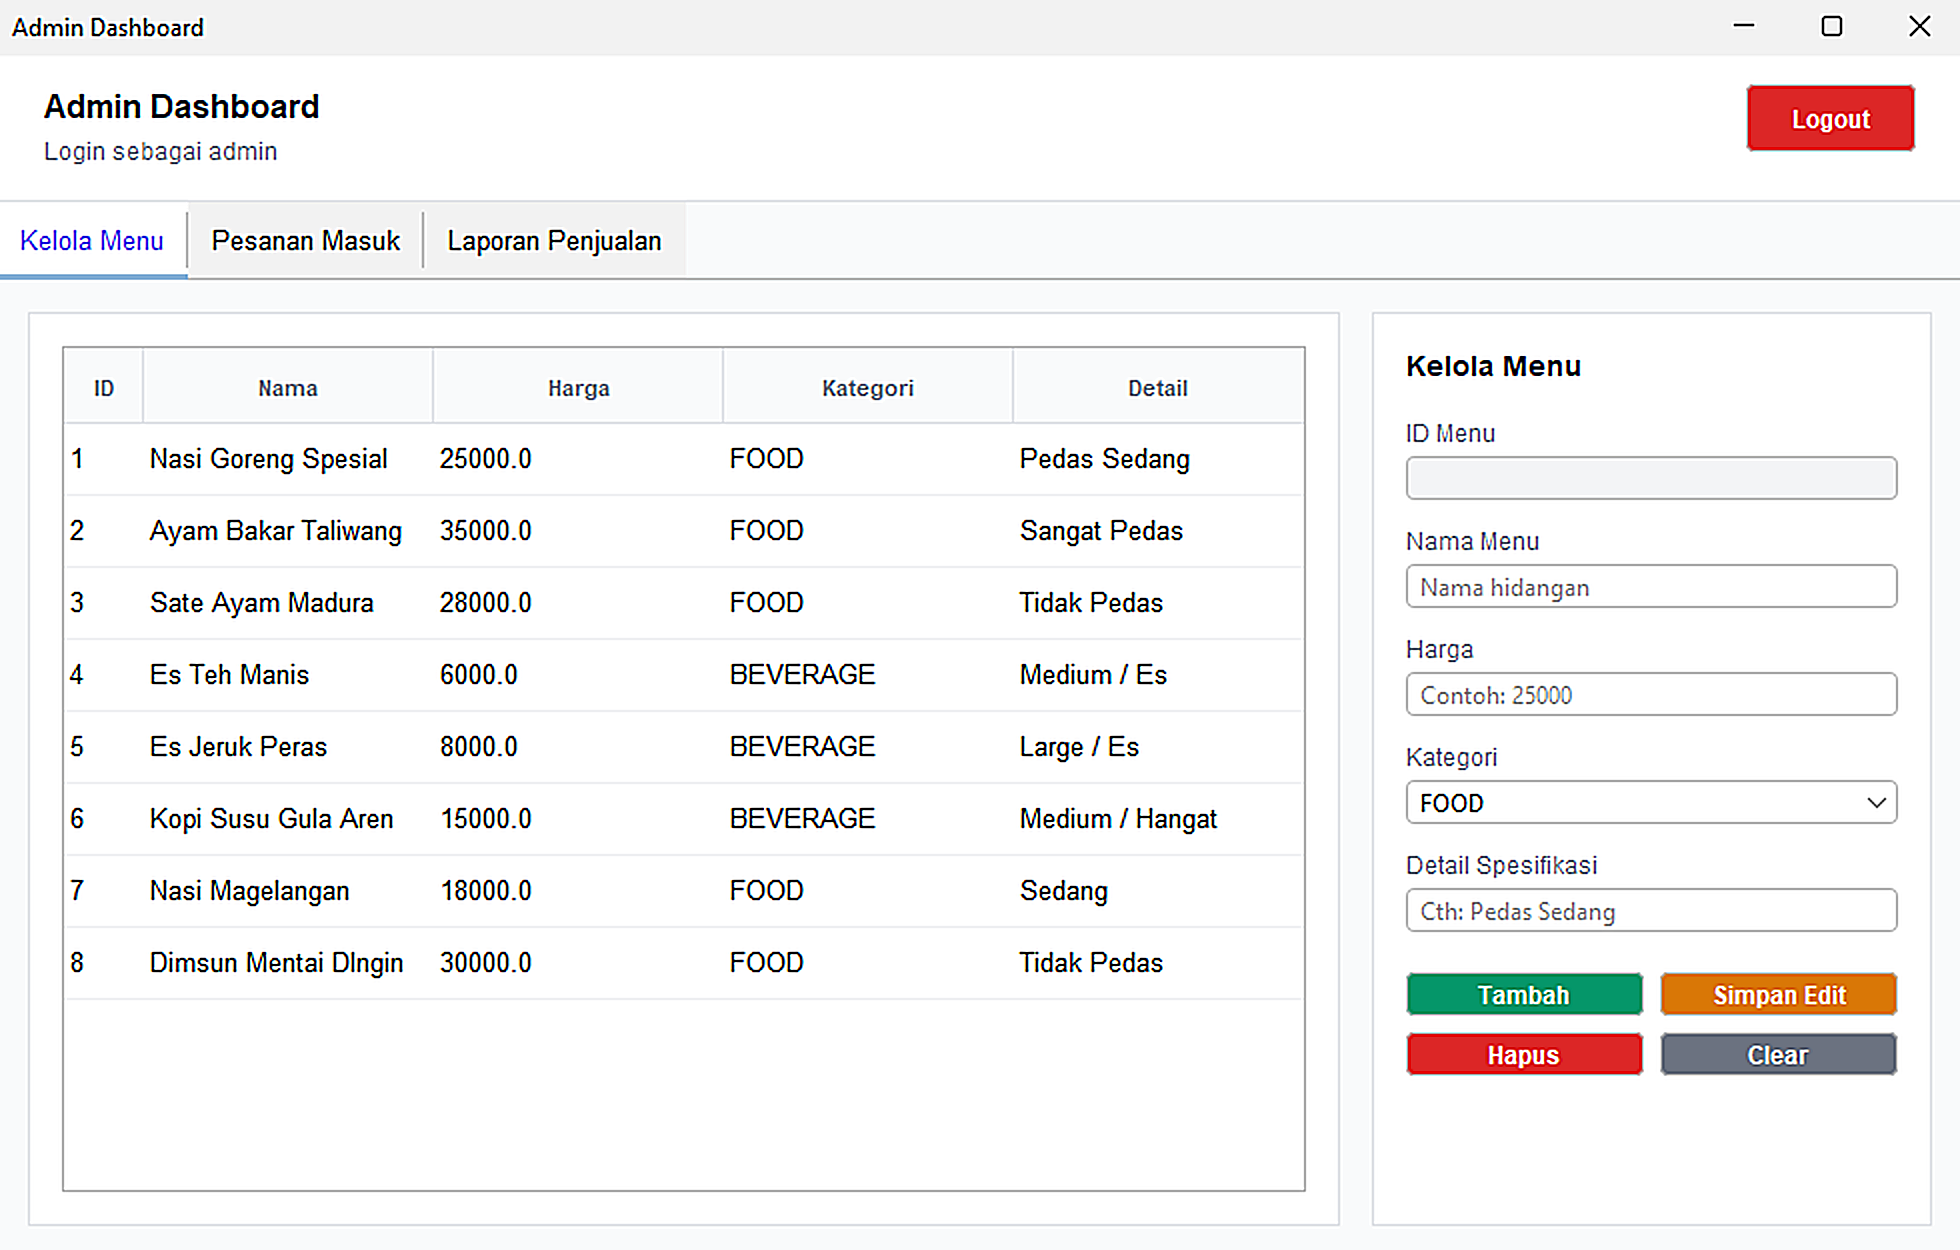This screenshot has width=1960, height=1250.
Task: Select the Dimsun Mentai DIngin row
Action: click(684, 963)
